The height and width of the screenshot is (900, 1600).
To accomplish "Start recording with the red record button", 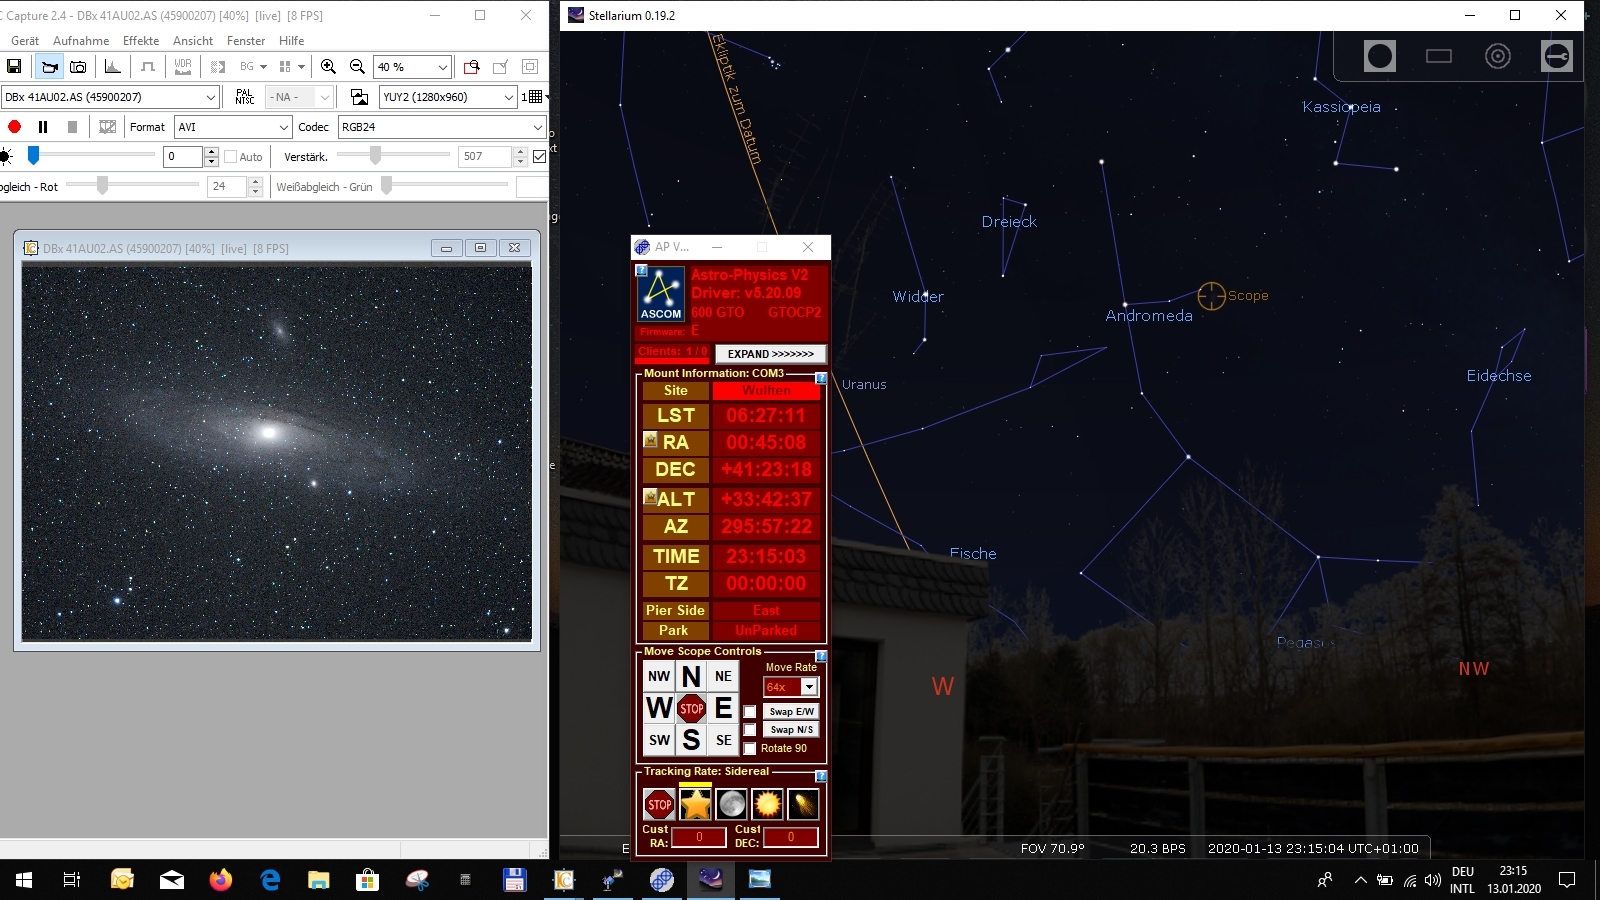I will tap(14, 127).
